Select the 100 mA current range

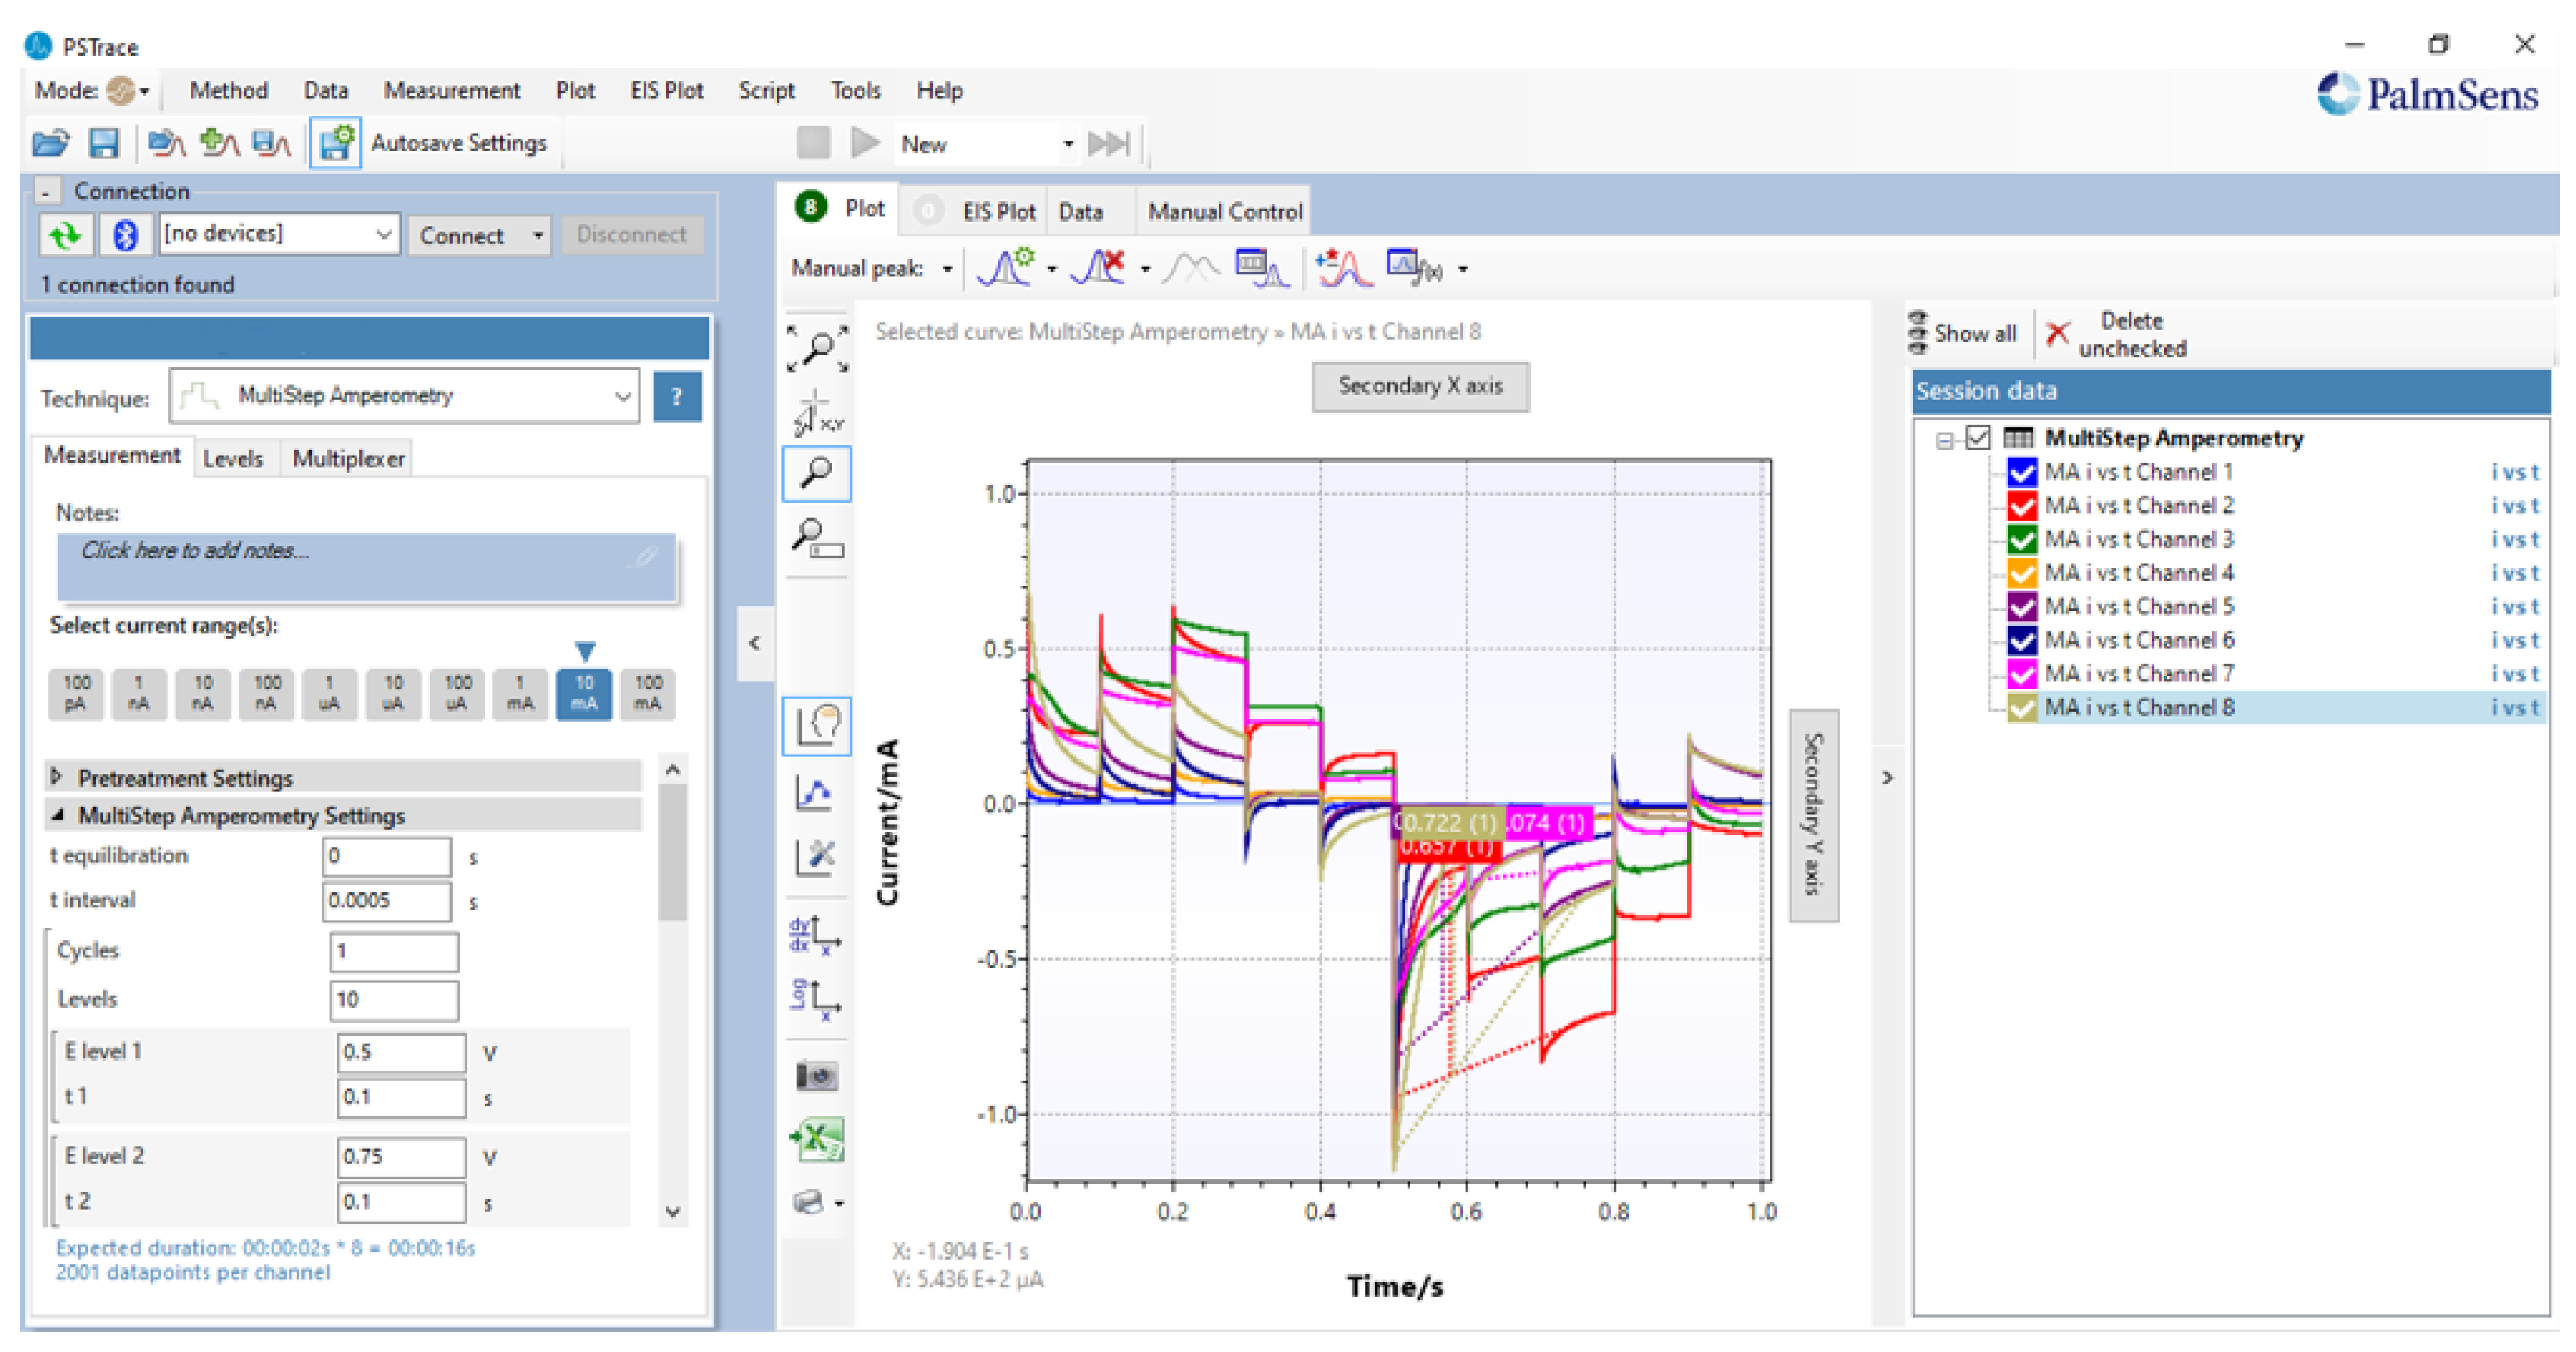pos(648,693)
